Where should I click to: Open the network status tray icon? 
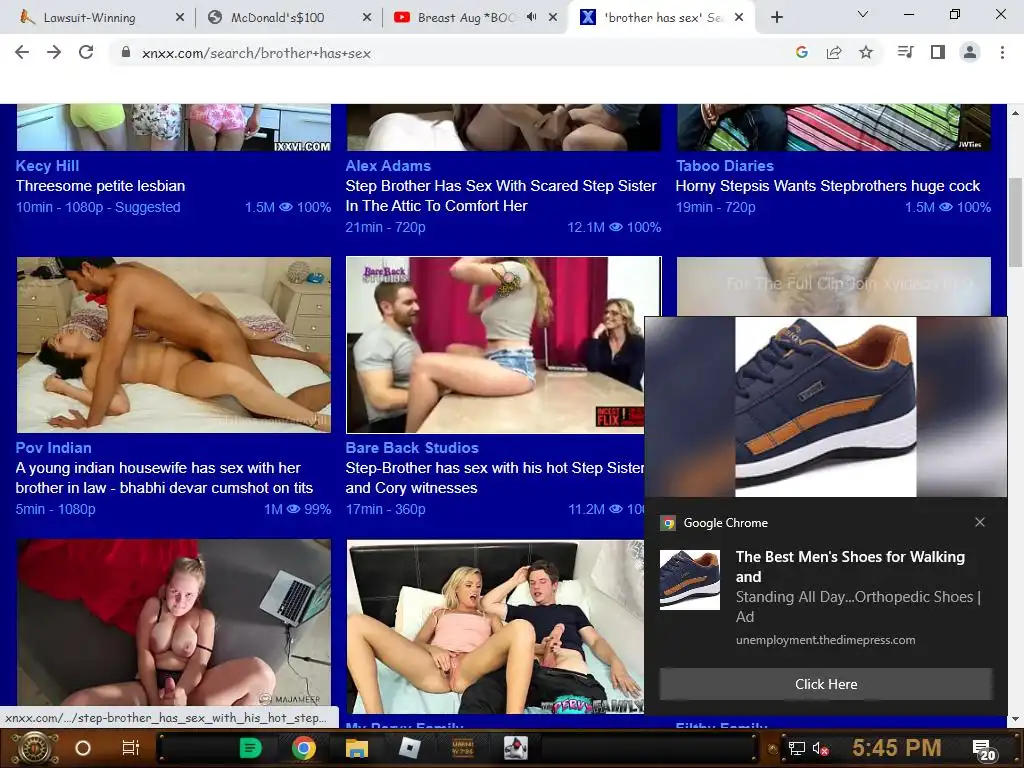click(796, 748)
